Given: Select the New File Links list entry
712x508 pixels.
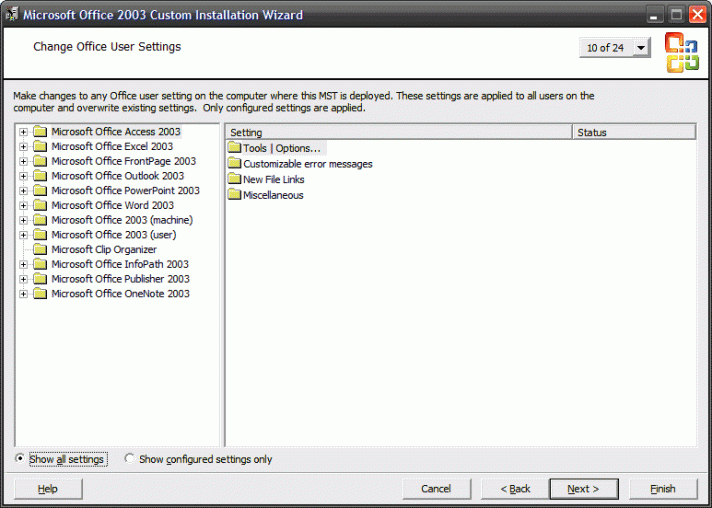Looking at the screenshot, I should click(x=273, y=179).
